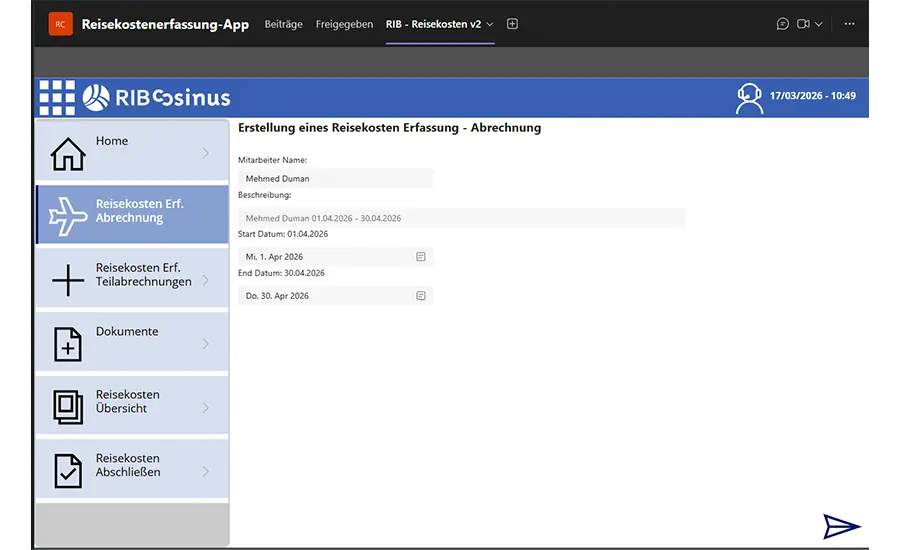Click the white app grid icon
The image size is (900, 550).
(x=57, y=98)
